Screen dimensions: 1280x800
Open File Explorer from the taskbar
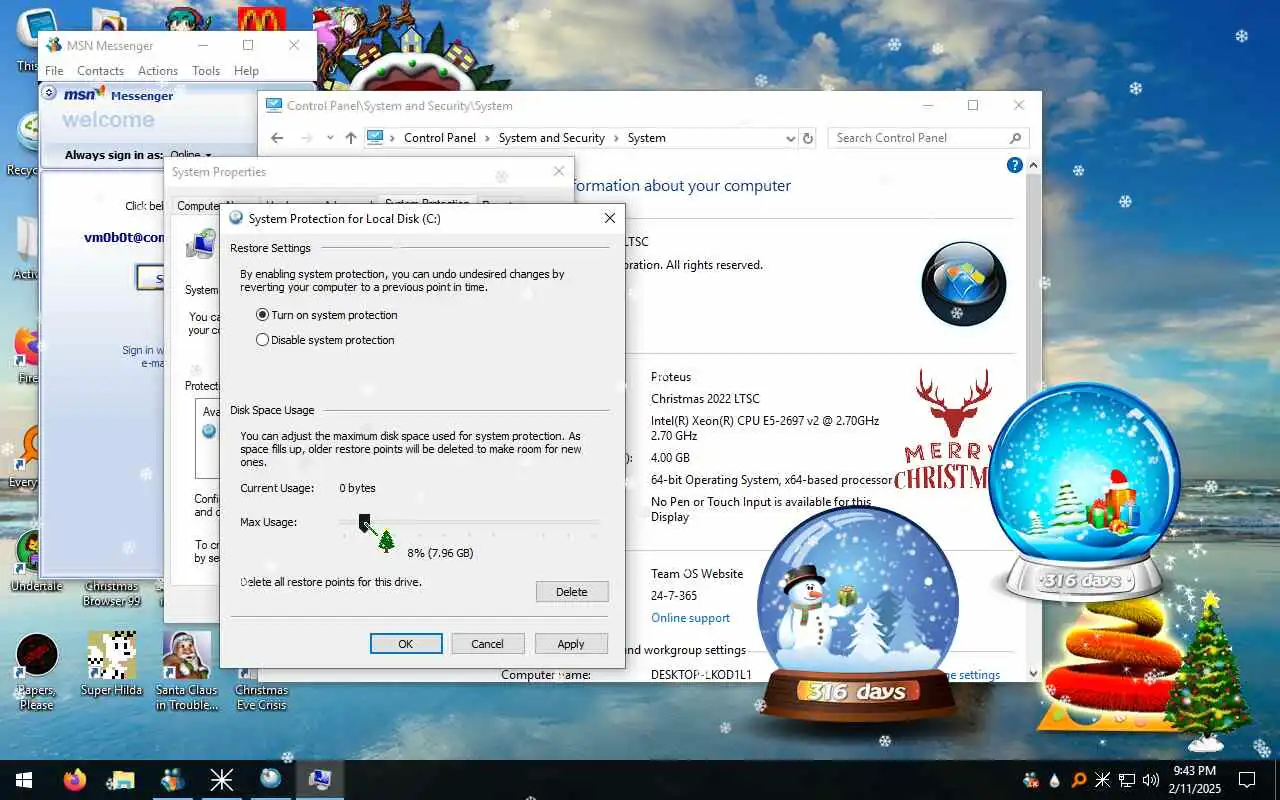[122, 780]
